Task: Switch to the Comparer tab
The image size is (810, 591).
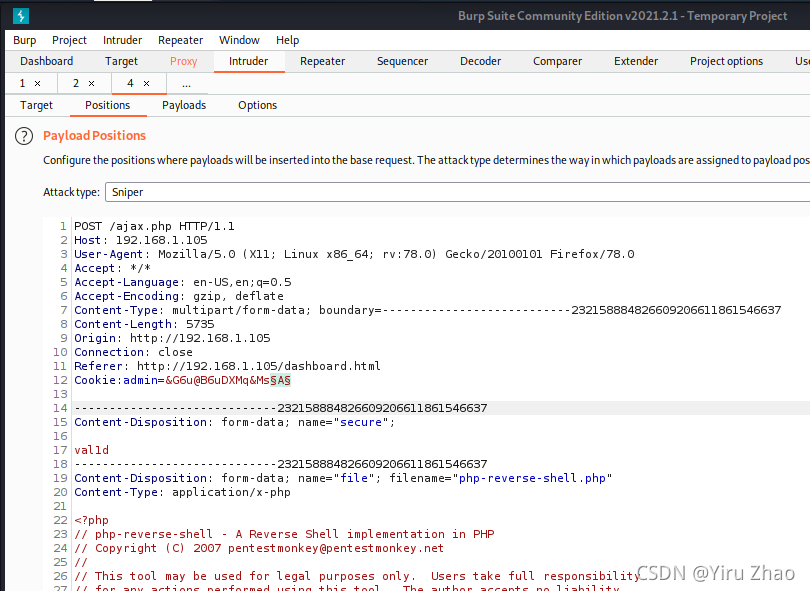Action: pos(557,61)
